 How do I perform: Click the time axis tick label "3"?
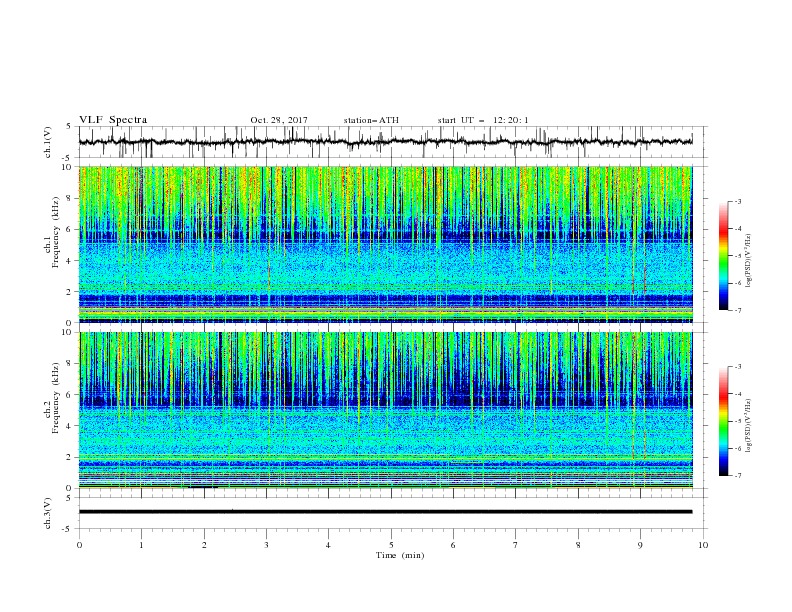[x=266, y=545]
